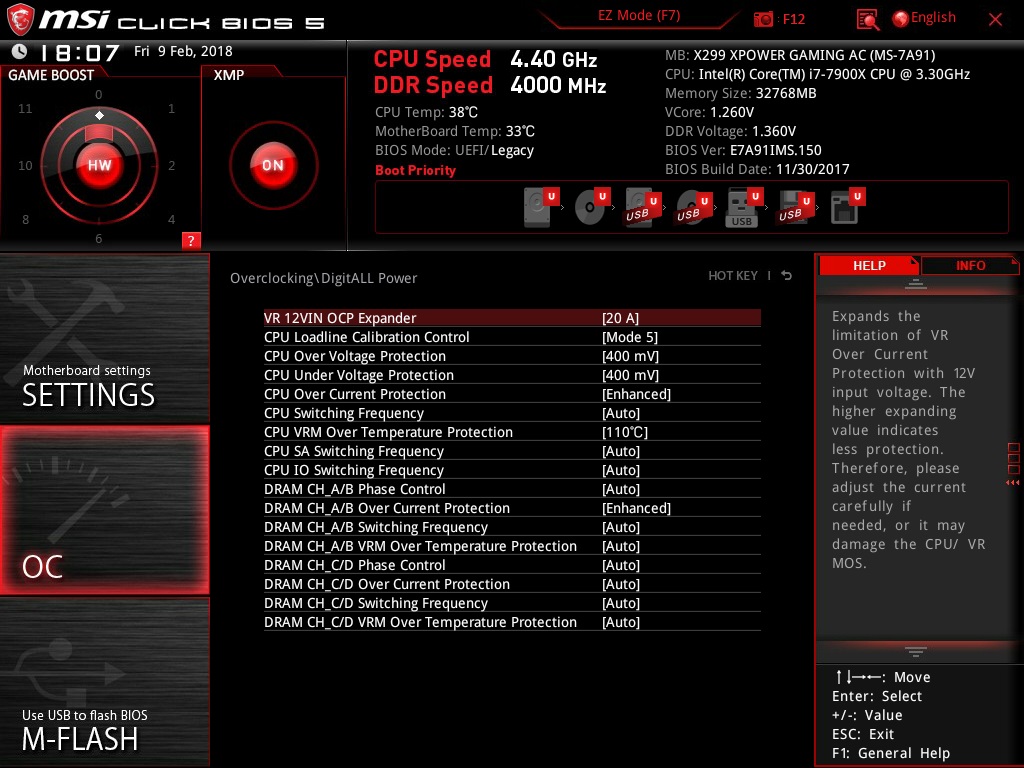Select the USB CD/DVD boot icon

click(694, 208)
